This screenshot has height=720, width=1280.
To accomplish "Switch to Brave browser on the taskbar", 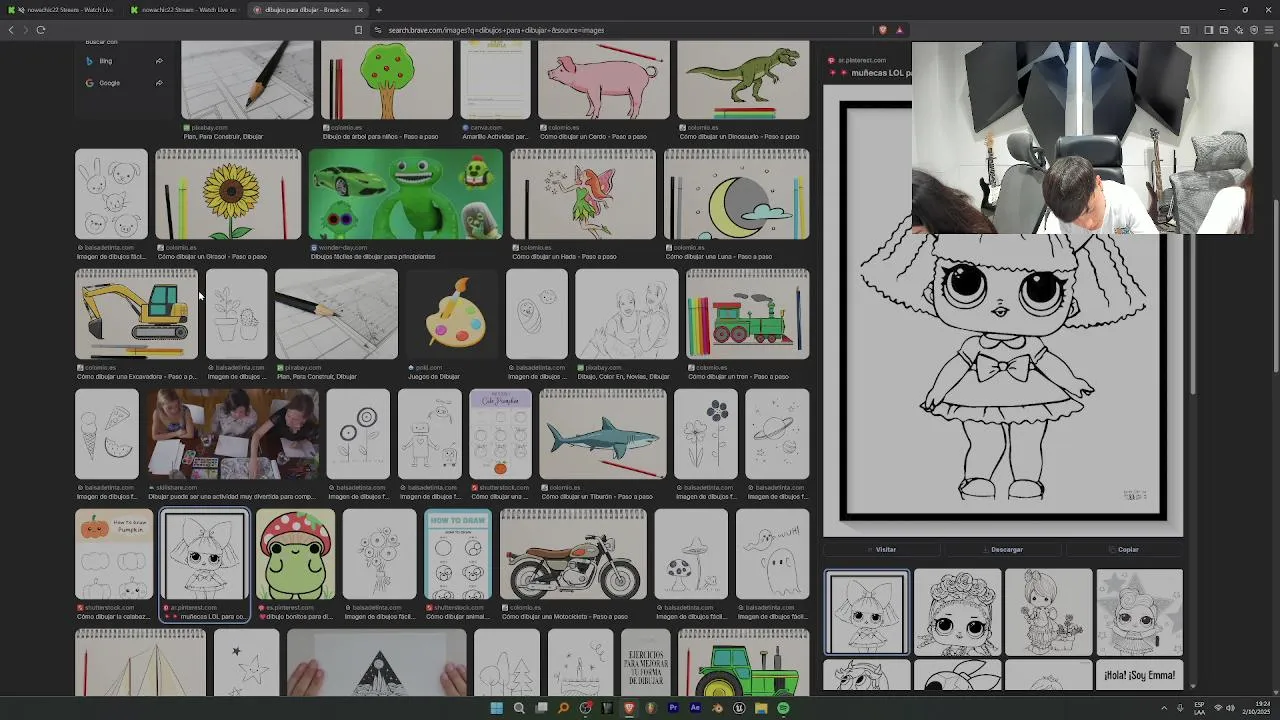I will coord(629,708).
